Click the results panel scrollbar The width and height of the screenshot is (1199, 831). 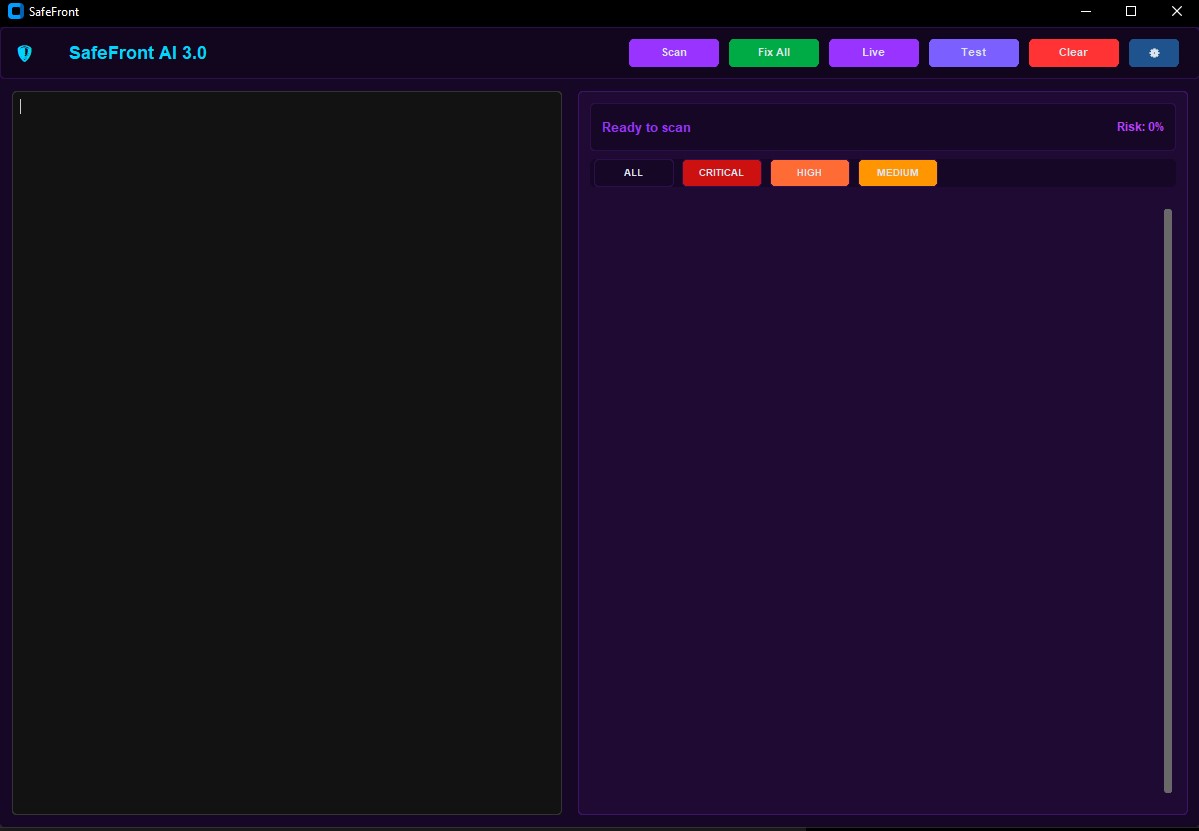point(1167,500)
